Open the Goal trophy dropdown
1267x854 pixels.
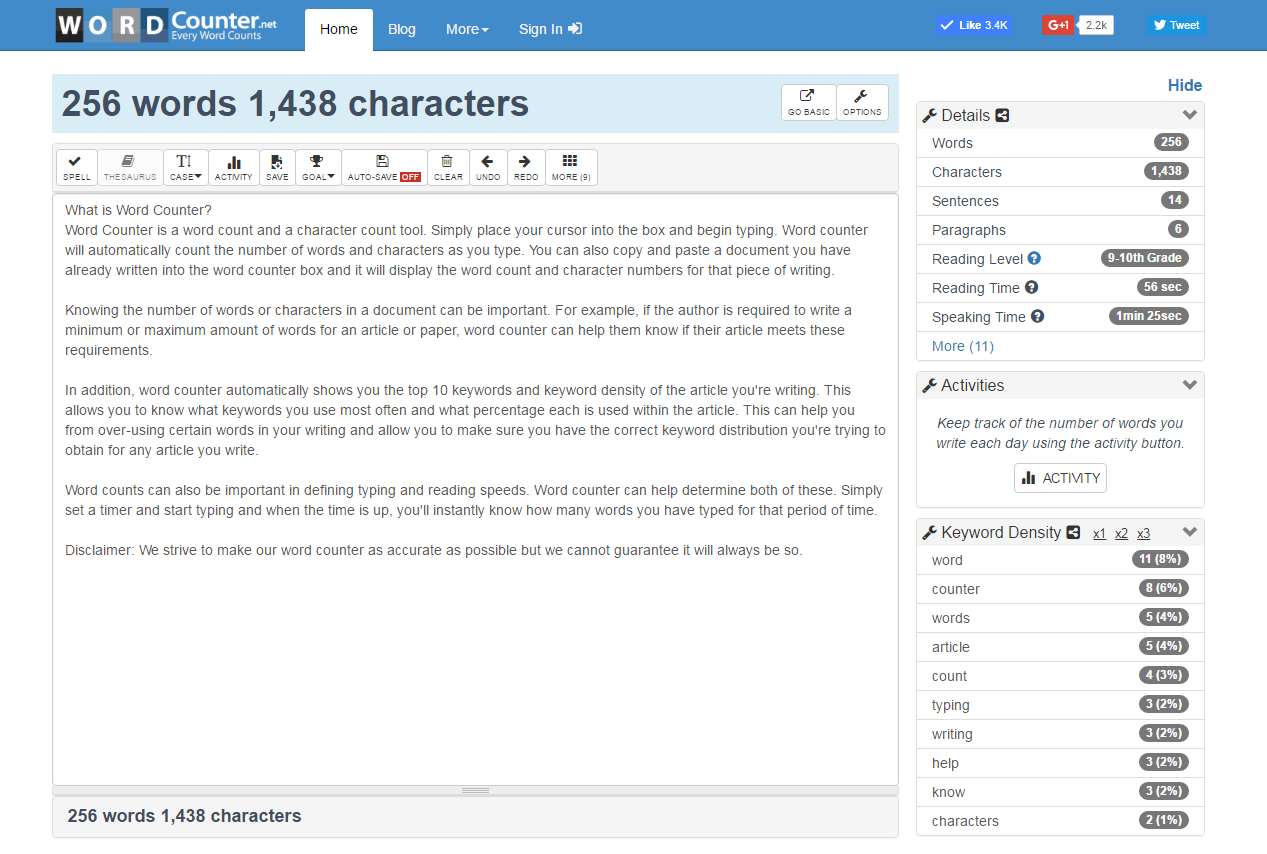[318, 167]
